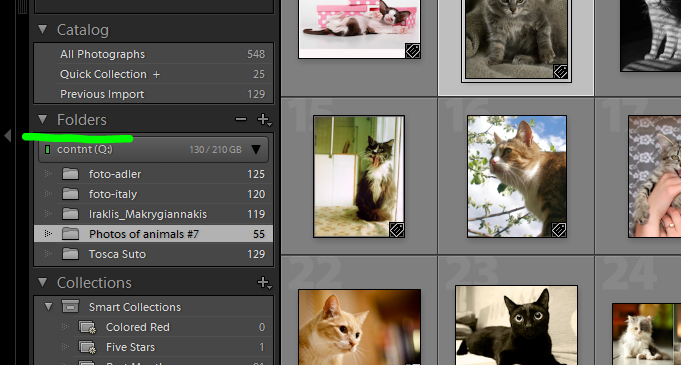This screenshot has height=365, width=681.
Task: Click the 55 count for Photos of animals #7
Action: [259, 234]
